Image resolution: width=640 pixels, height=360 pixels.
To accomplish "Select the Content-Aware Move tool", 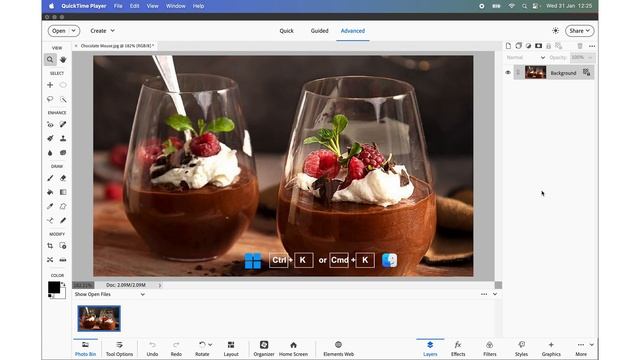I will click(x=50, y=260).
